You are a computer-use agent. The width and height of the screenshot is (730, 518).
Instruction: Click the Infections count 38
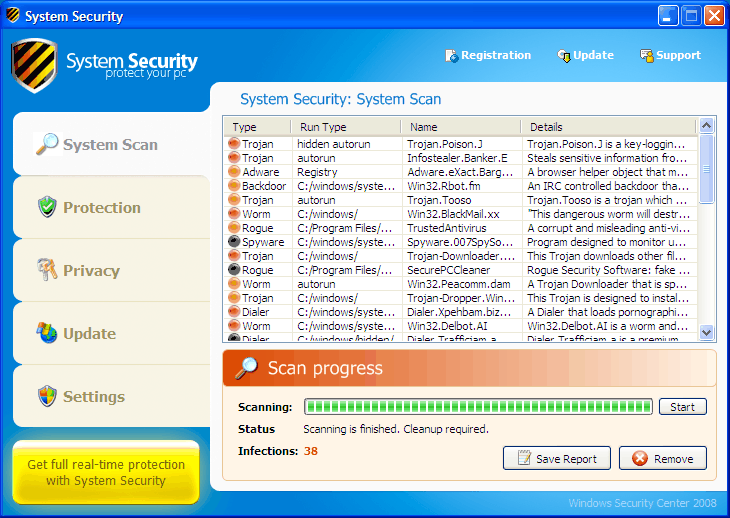tap(311, 451)
